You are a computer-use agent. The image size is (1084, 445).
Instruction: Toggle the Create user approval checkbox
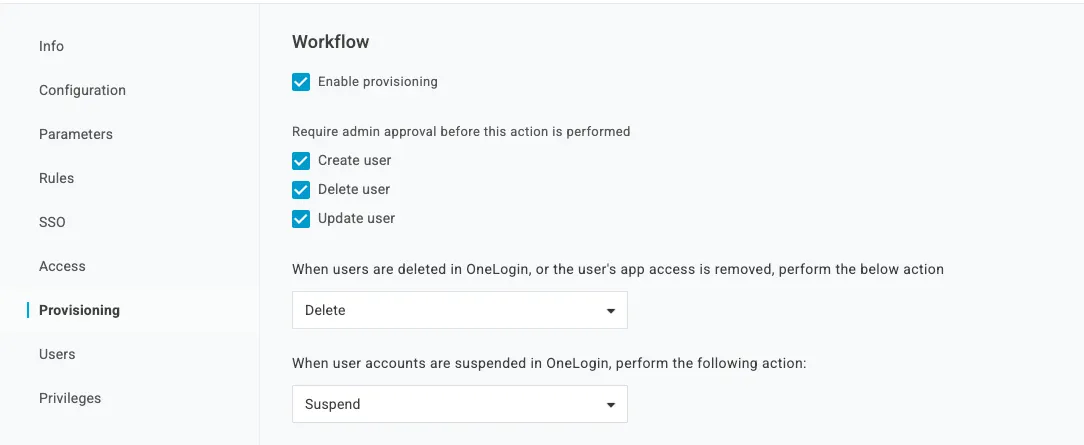(x=301, y=161)
